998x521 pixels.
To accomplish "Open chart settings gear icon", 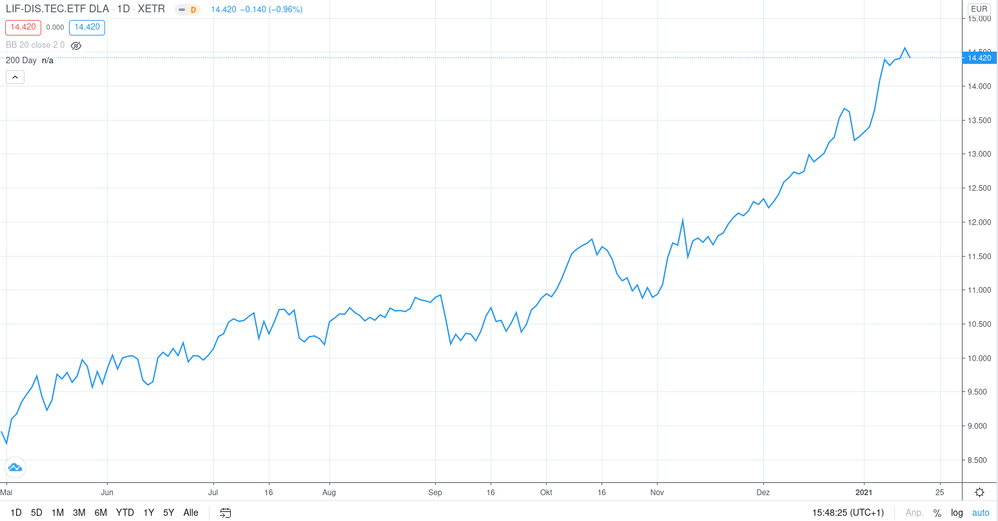I will (979, 492).
